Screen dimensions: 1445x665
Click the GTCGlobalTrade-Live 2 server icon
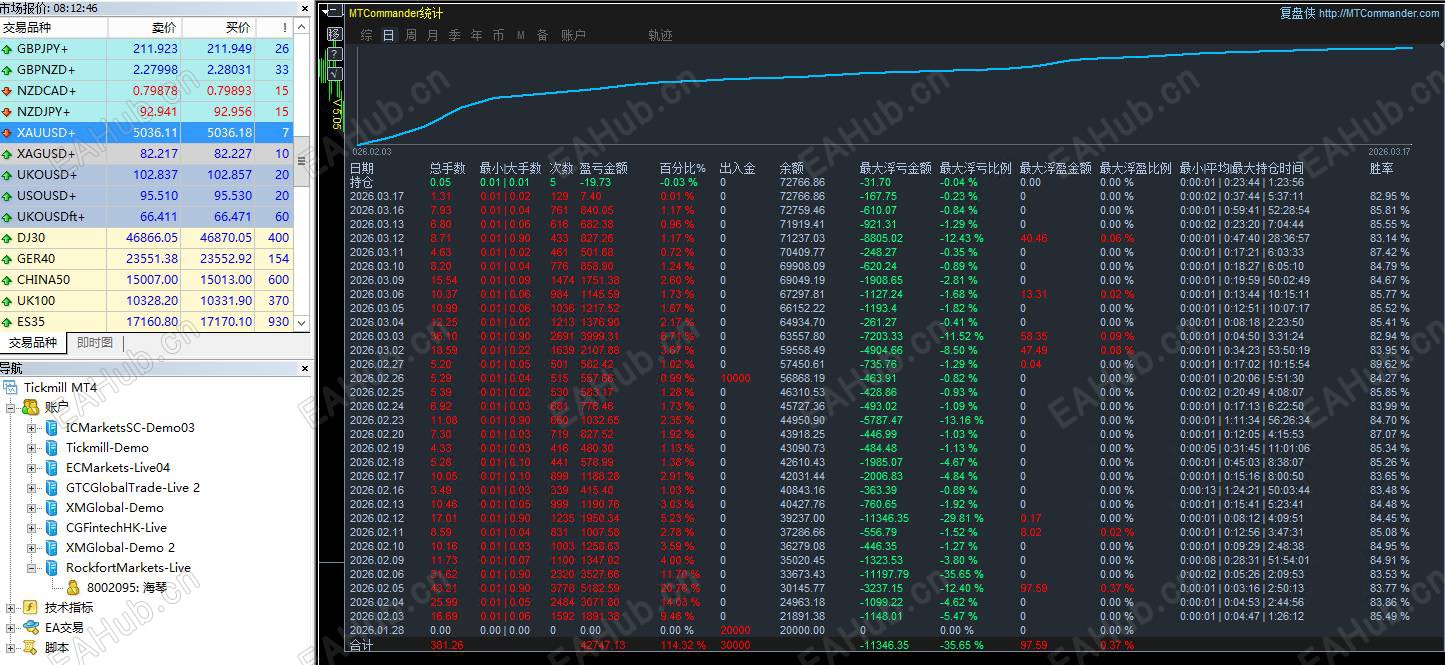pos(51,487)
